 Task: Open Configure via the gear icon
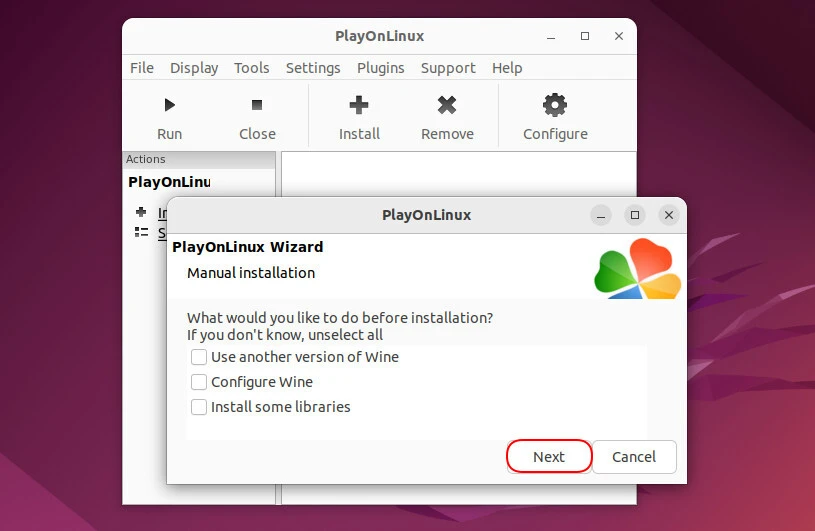point(555,105)
